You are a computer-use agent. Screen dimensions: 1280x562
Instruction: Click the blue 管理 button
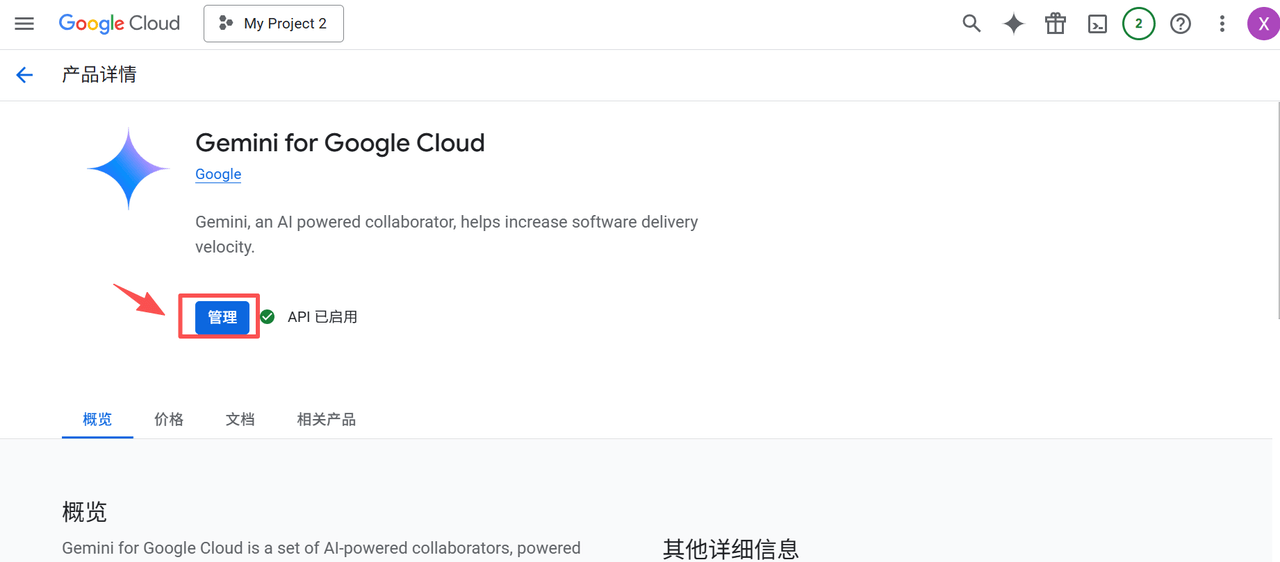222,317
